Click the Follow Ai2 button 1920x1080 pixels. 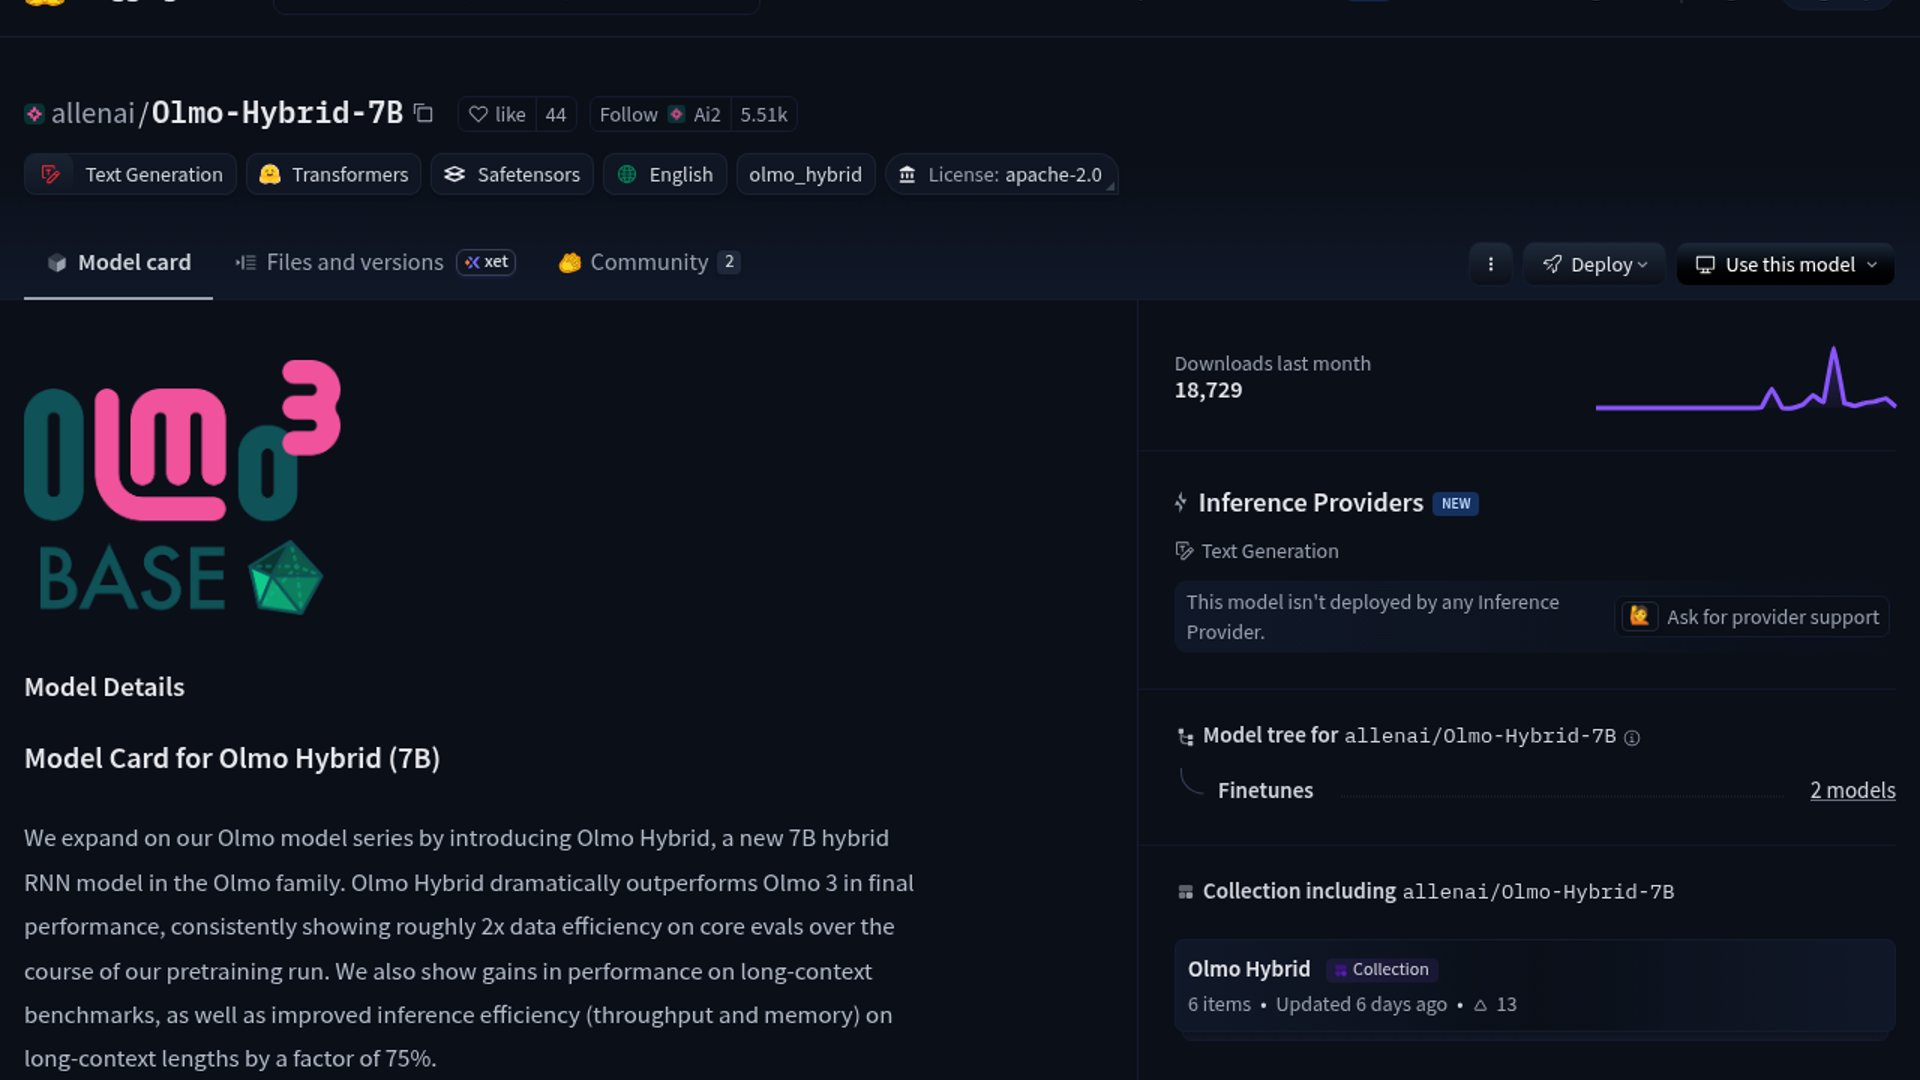[659, 115]
